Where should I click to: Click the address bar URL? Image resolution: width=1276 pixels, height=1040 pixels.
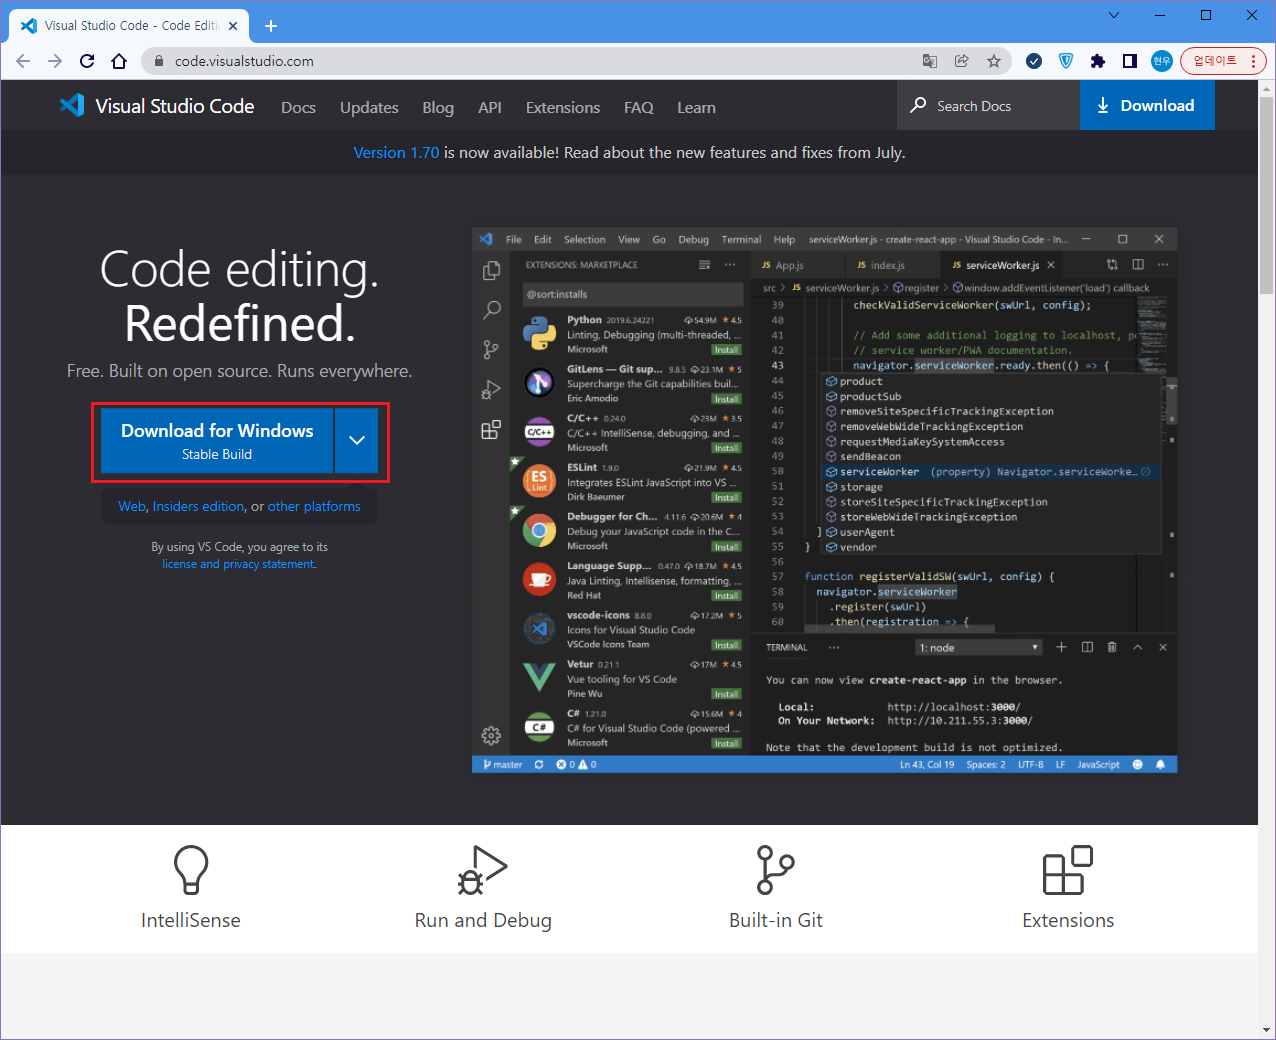coord(244,61)
